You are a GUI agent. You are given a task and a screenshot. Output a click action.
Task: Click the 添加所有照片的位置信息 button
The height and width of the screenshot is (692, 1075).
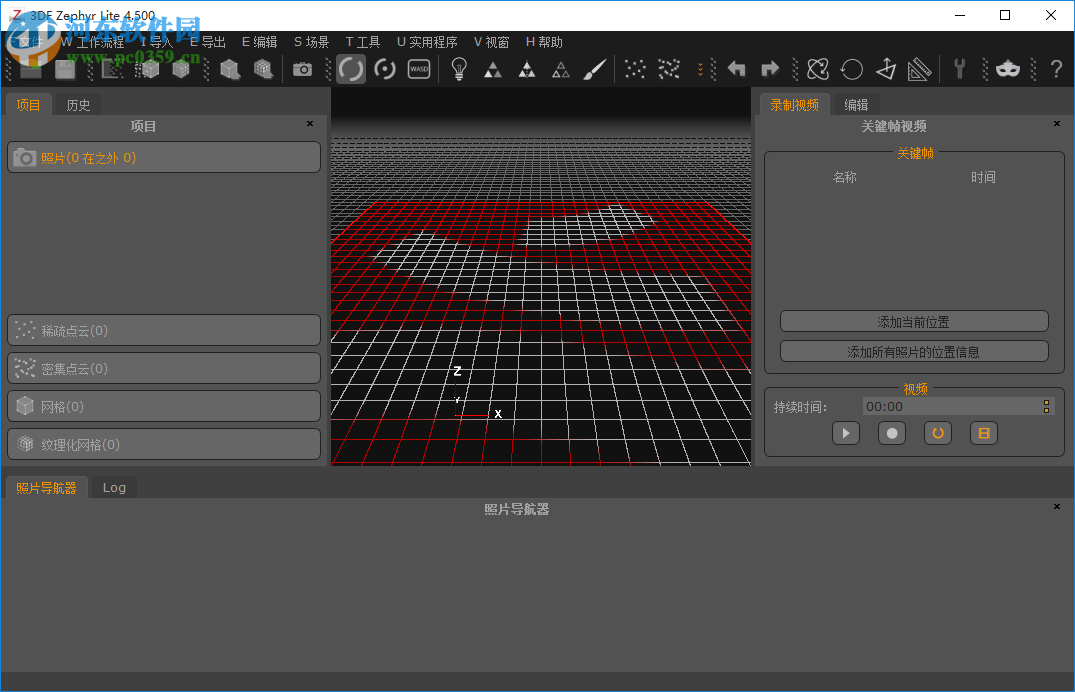(913, 352)
